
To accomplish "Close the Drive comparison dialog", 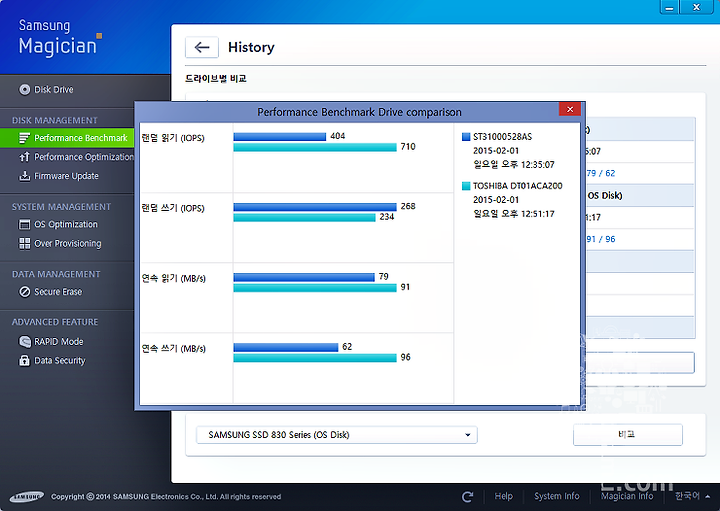I will point(570,109).
